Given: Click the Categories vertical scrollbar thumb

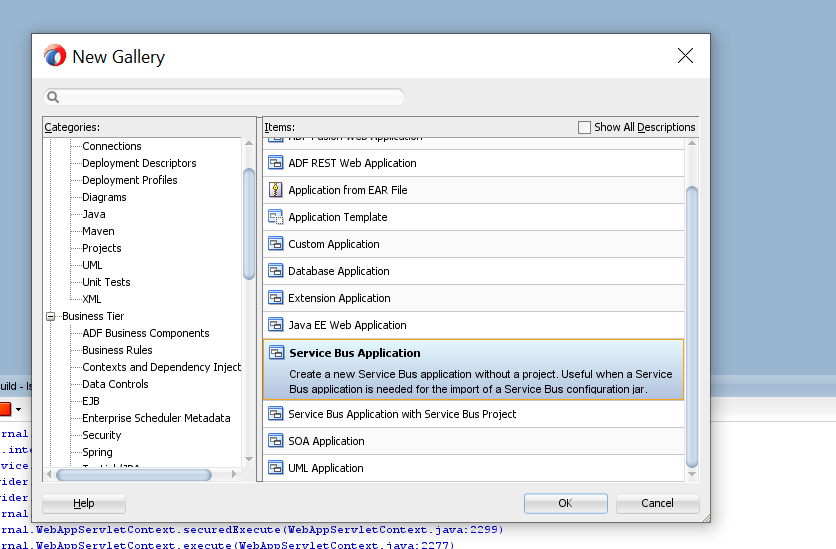Looking at the screenshot, I should pos(248,224).
